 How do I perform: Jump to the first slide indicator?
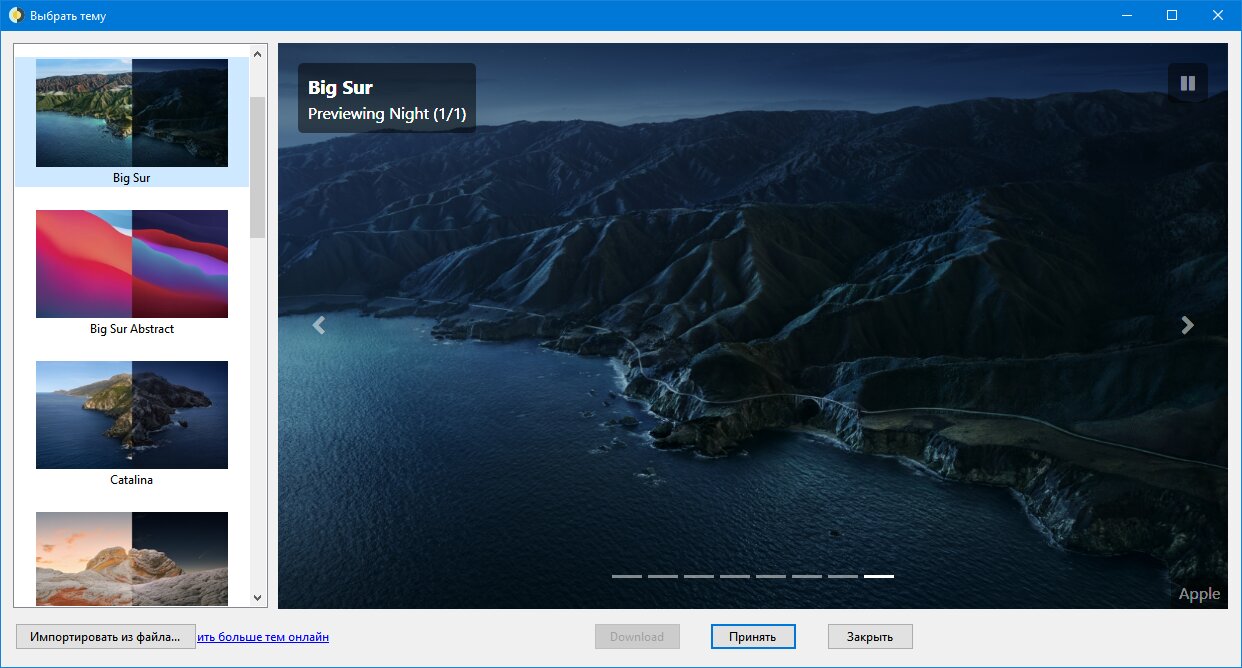coord(627,576)
